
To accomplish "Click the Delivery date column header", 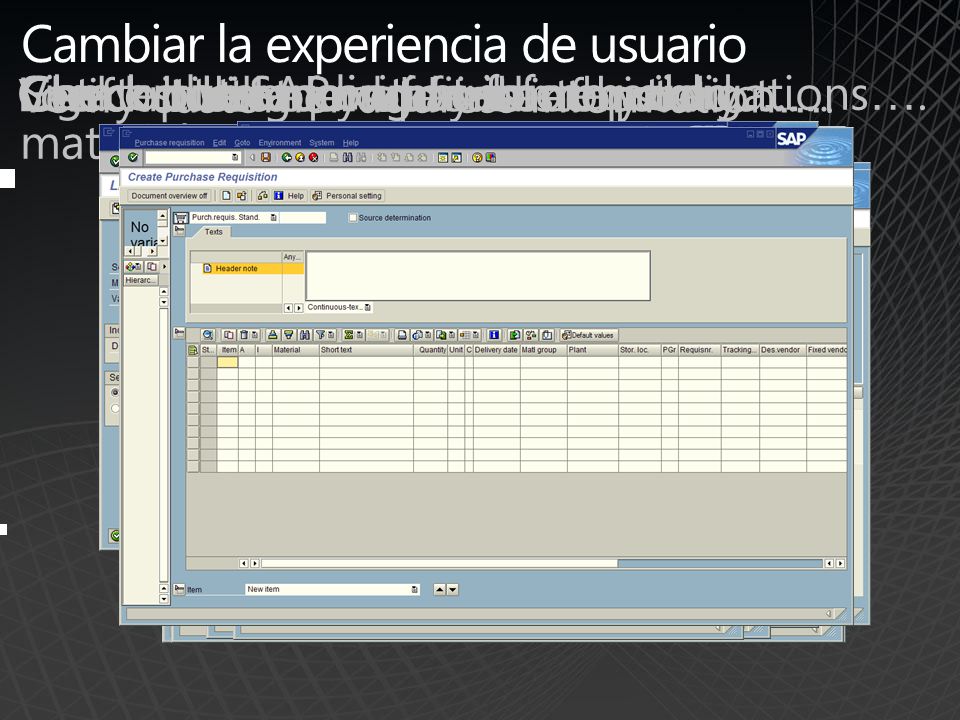I will [497, 350].
